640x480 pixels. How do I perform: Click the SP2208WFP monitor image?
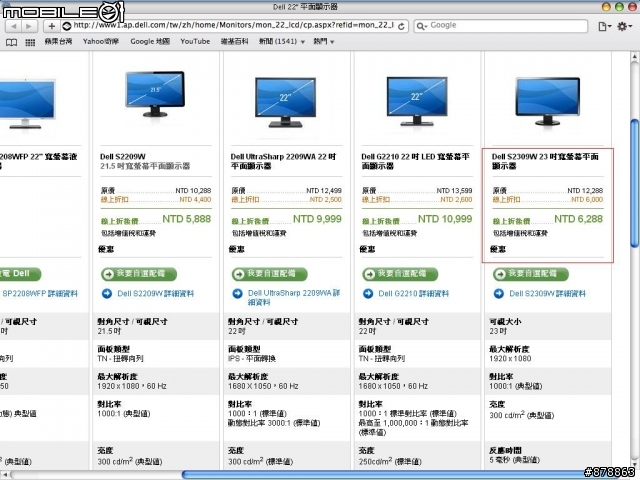(27, 104)
